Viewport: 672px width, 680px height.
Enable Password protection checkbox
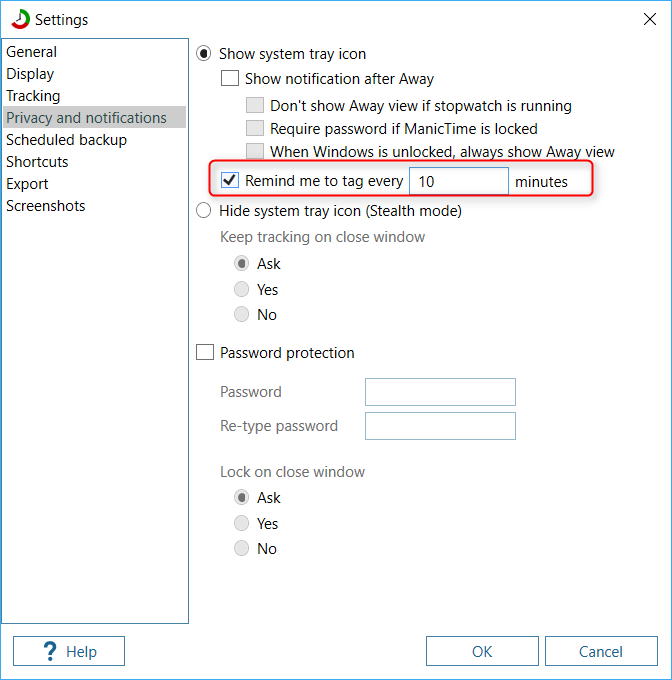click(205, 352)
